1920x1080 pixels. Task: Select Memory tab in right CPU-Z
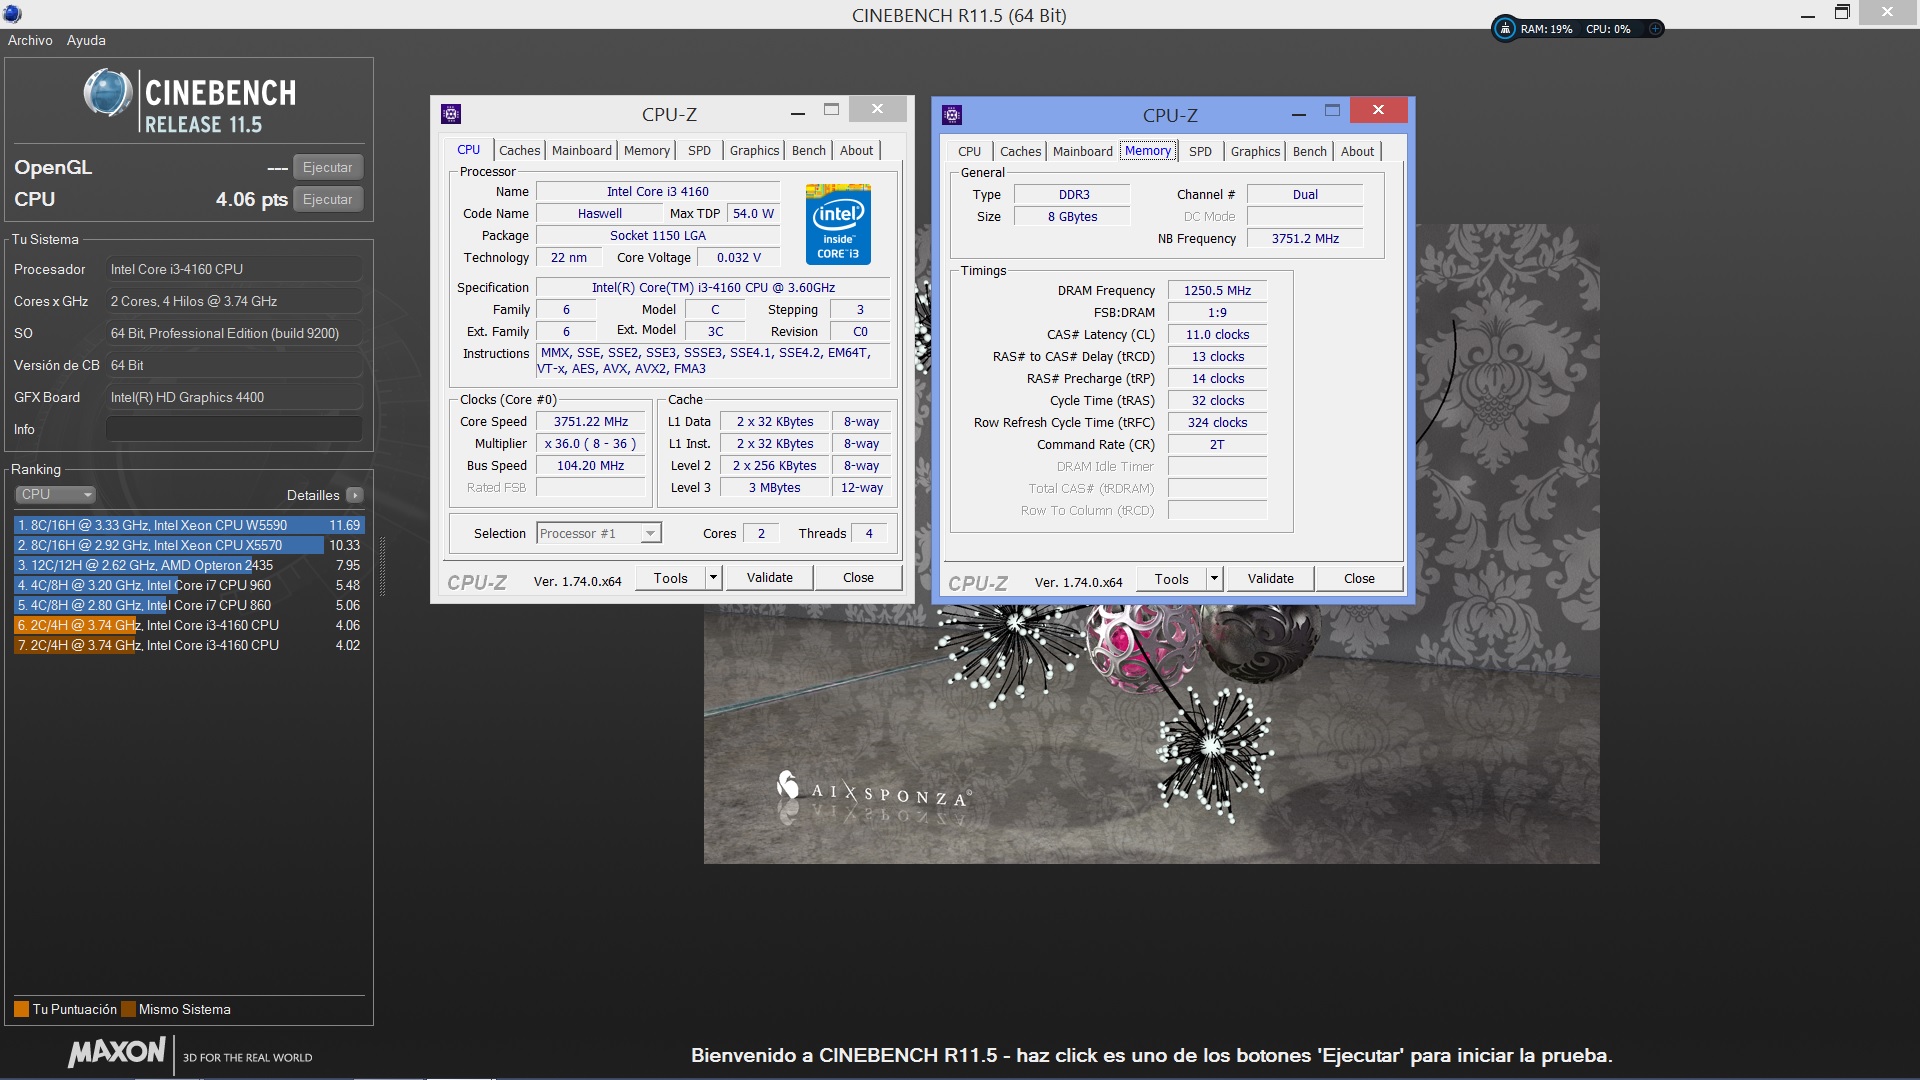point(1148,151)
